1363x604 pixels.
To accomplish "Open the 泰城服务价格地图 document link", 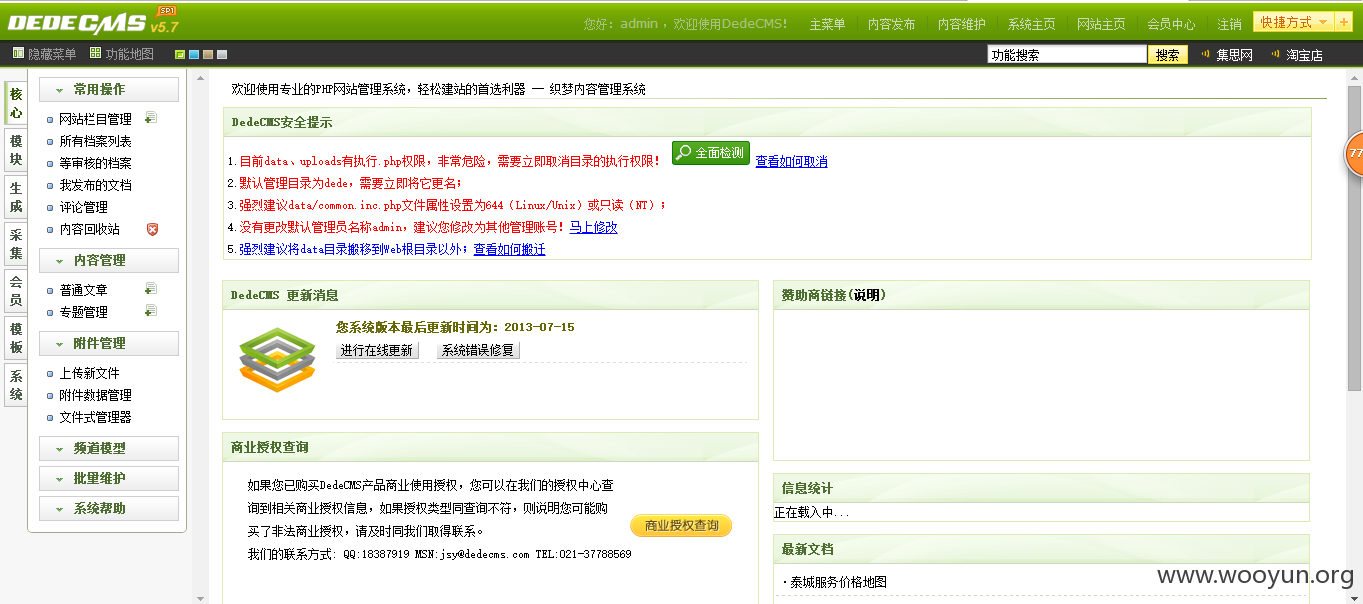I will coord(838,582).
